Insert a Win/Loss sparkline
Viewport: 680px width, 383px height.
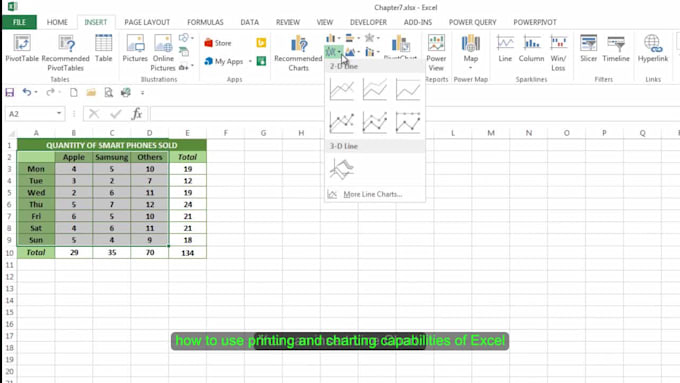tap(558, 53)
